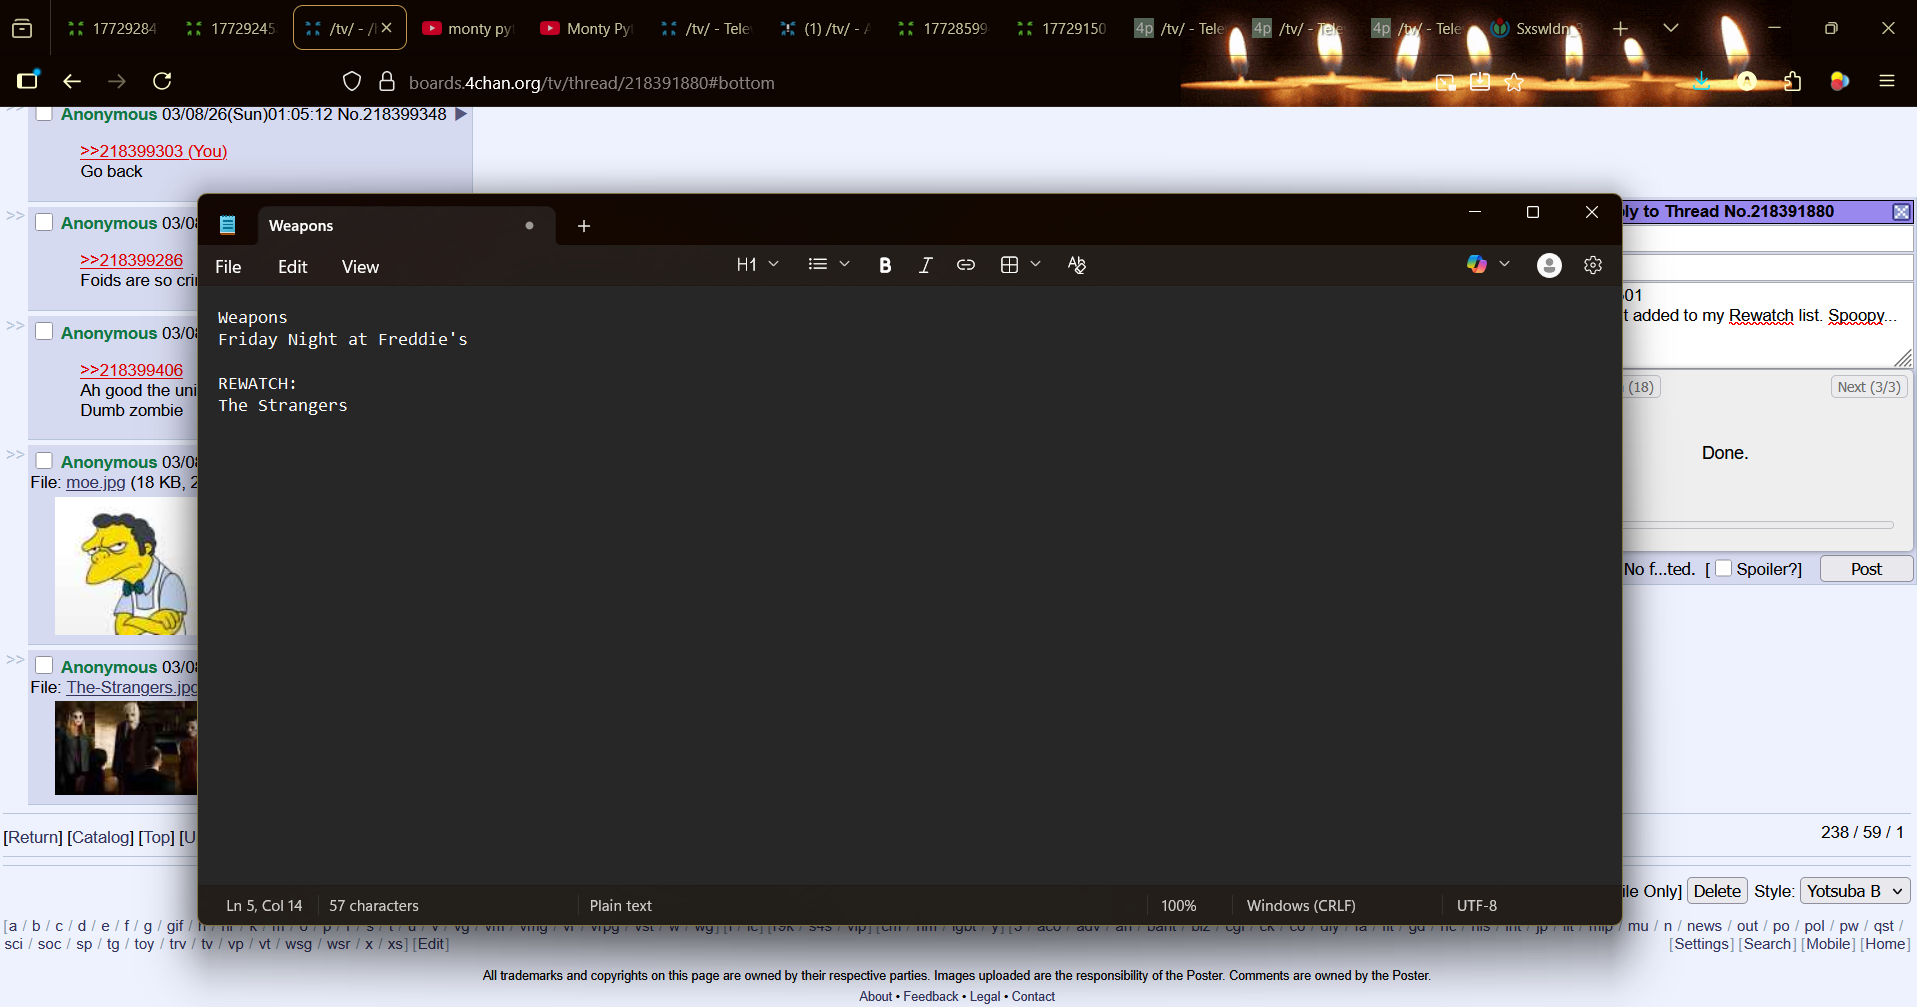This screenshot has width=1917, height=1007.
Task: Click the reply comment text area
Action: [x=1767, y=325]
